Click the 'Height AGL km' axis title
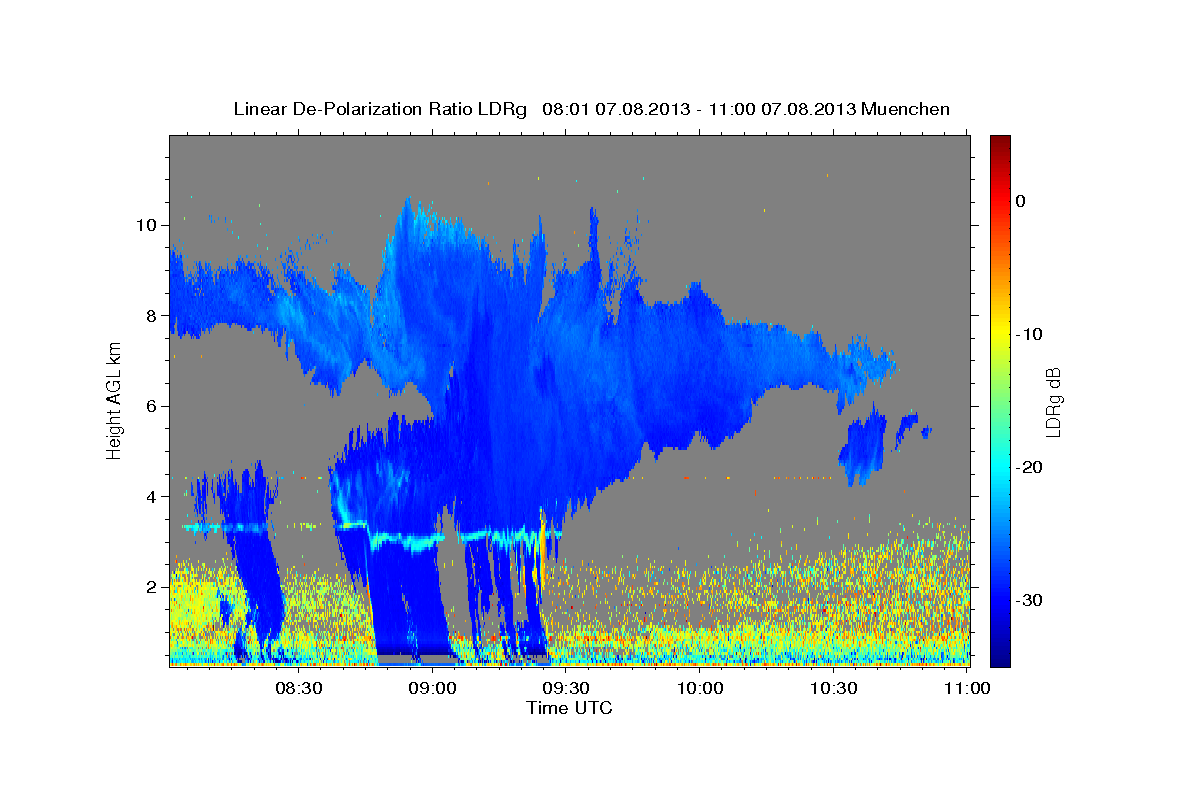The height and width of the screenshot is (800, 1200). [x=114, y=400]
